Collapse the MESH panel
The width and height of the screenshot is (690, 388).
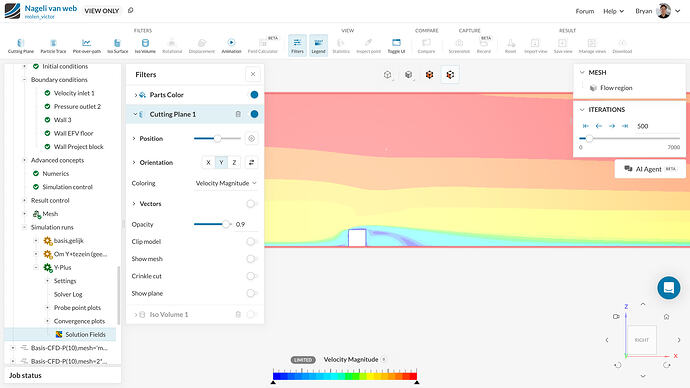pos(582,73)
